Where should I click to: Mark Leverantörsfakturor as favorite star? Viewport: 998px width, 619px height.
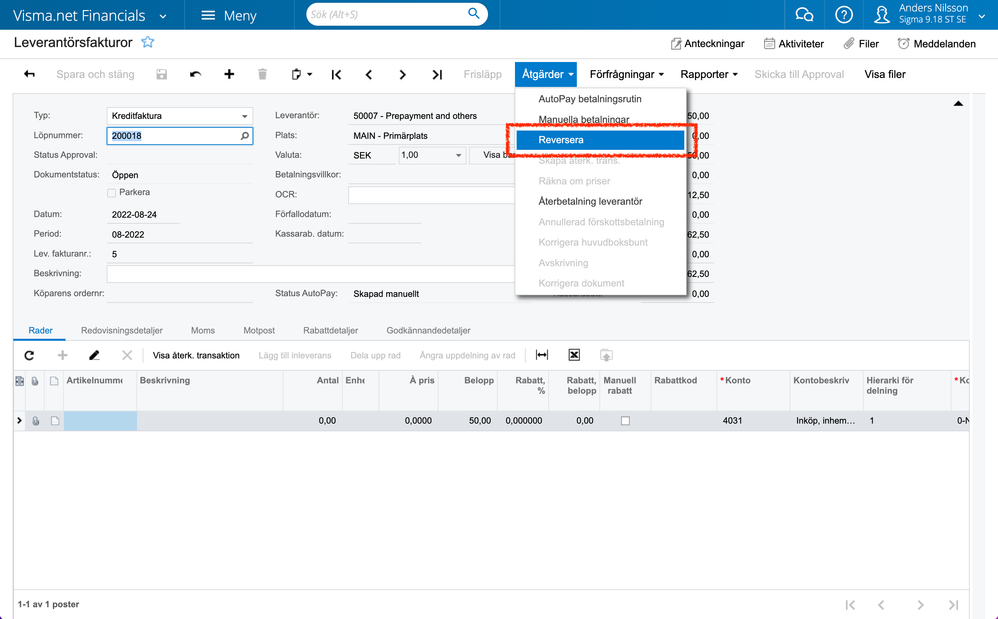(148, 42)
